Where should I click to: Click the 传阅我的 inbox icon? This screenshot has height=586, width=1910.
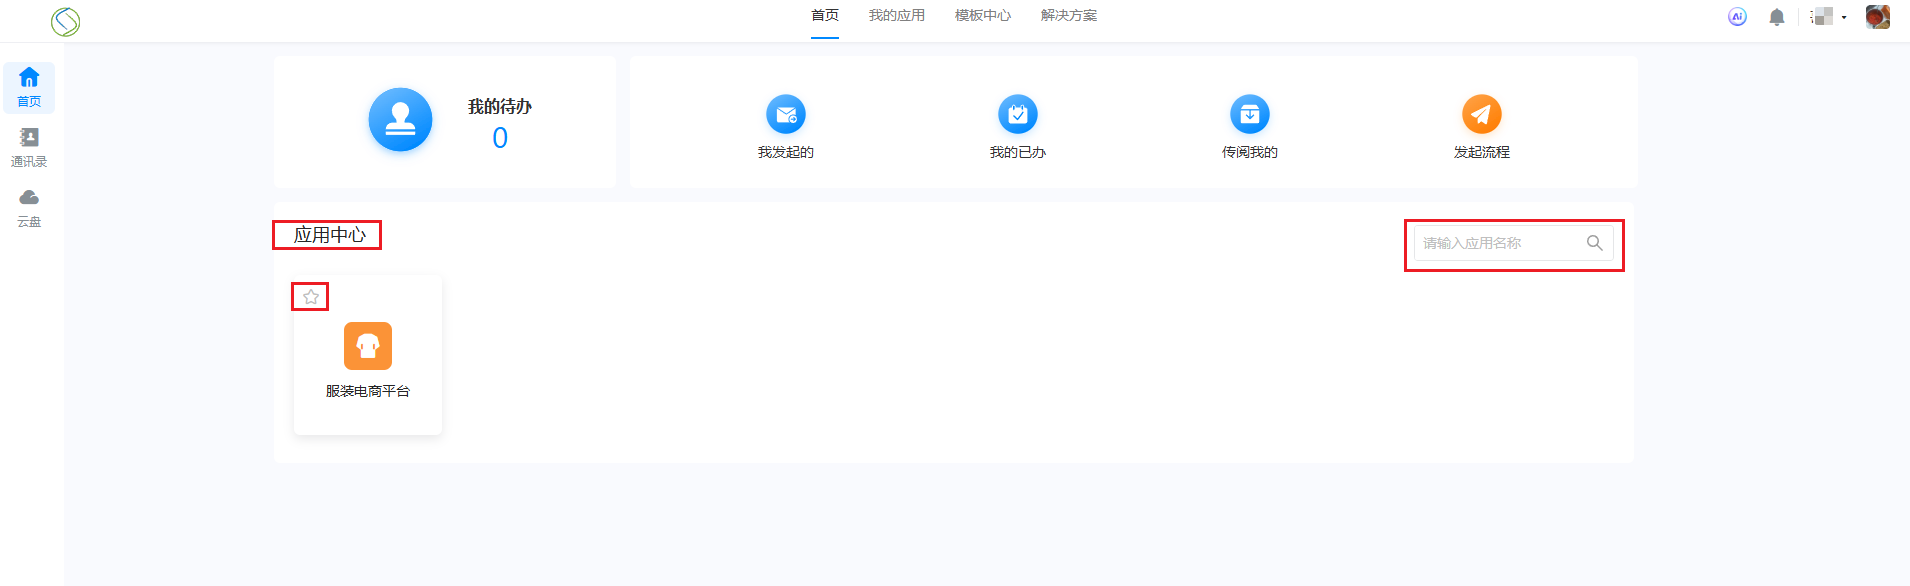[1249, 115]
